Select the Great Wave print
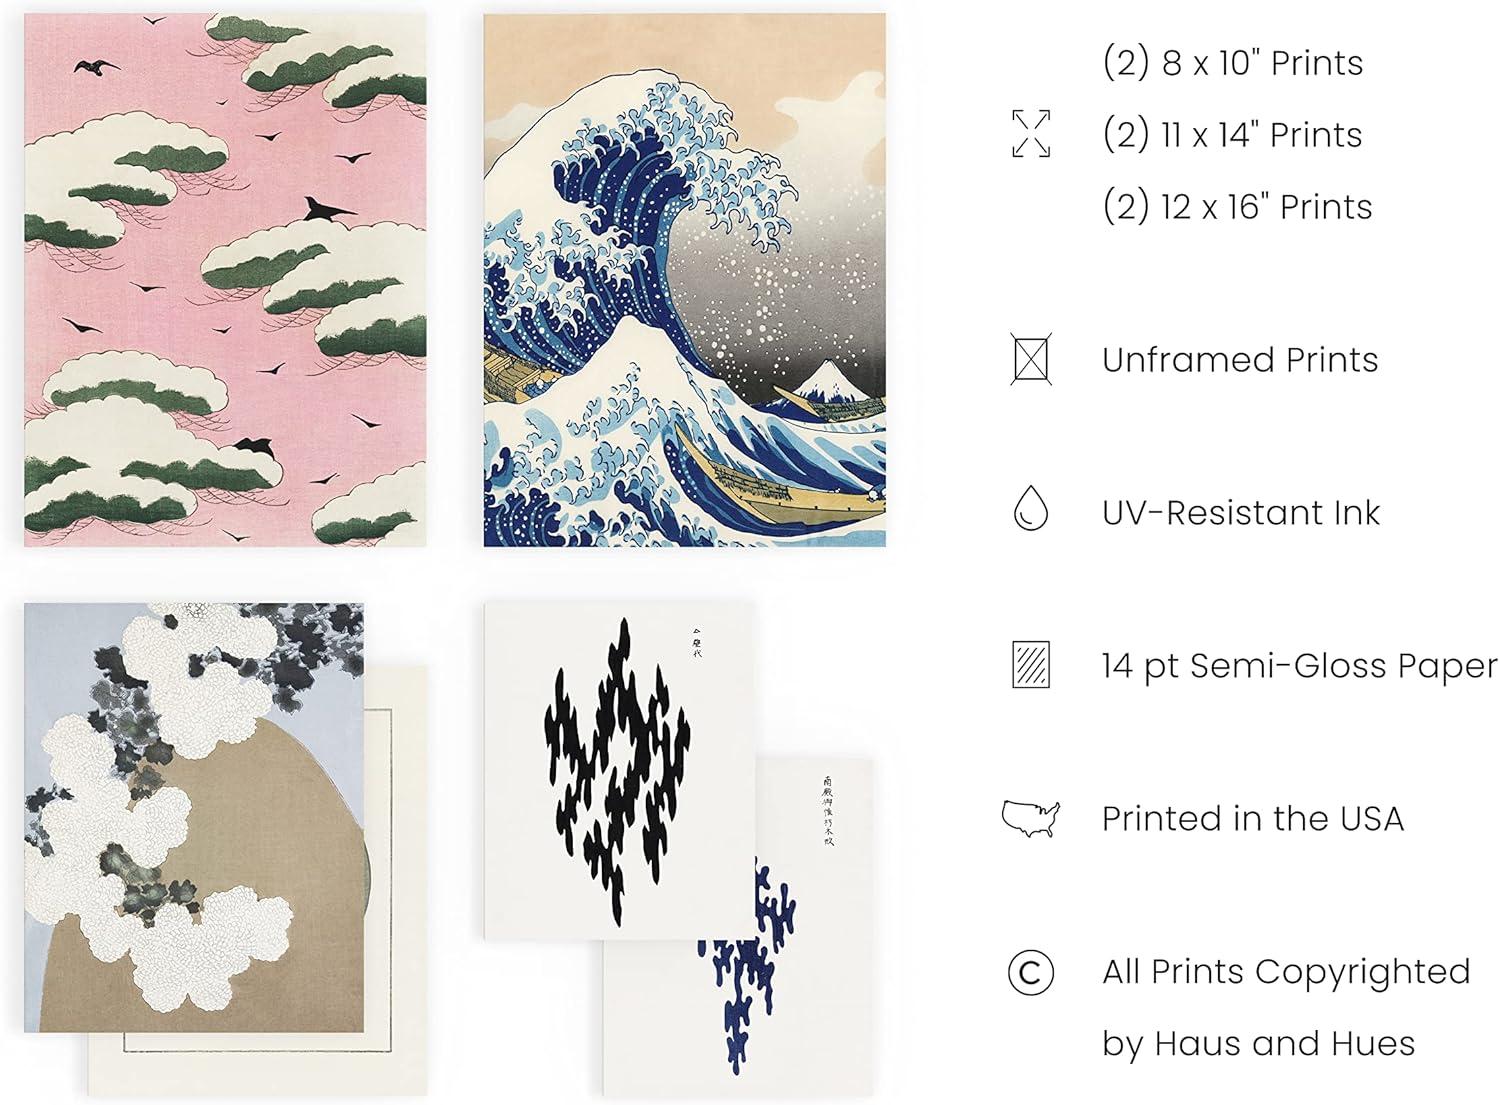The width and height of the screenshot is (1500, 1105). pyautogui.click(x=685, y=280)
